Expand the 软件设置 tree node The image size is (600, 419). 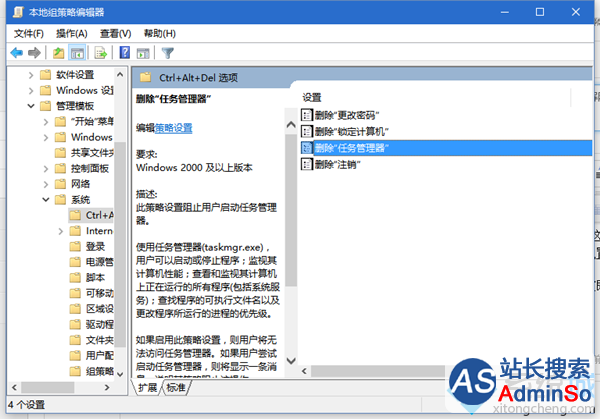click(31, 75)
